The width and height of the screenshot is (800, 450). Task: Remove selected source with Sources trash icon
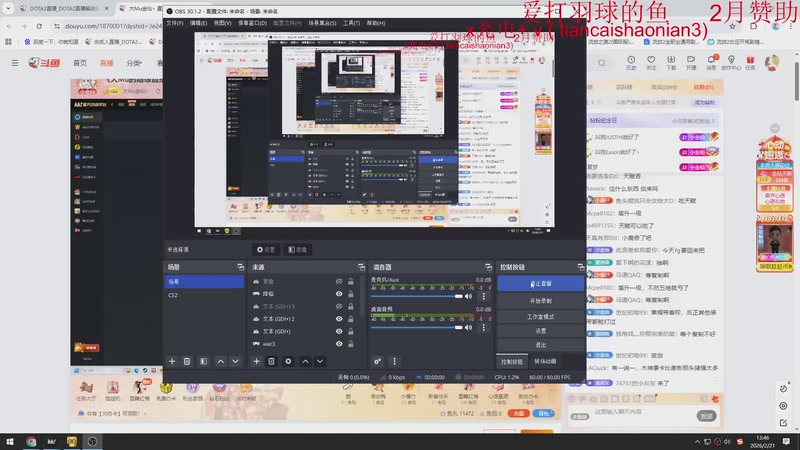(x=271, y=361)
